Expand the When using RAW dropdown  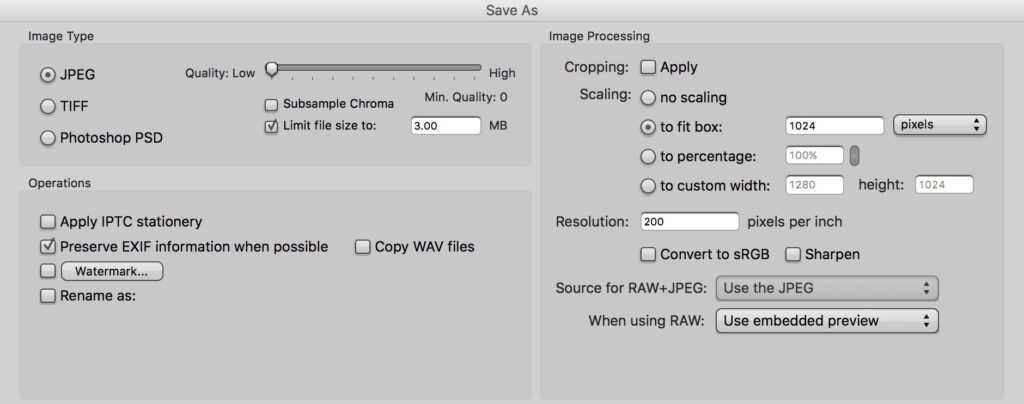point(827,321)
